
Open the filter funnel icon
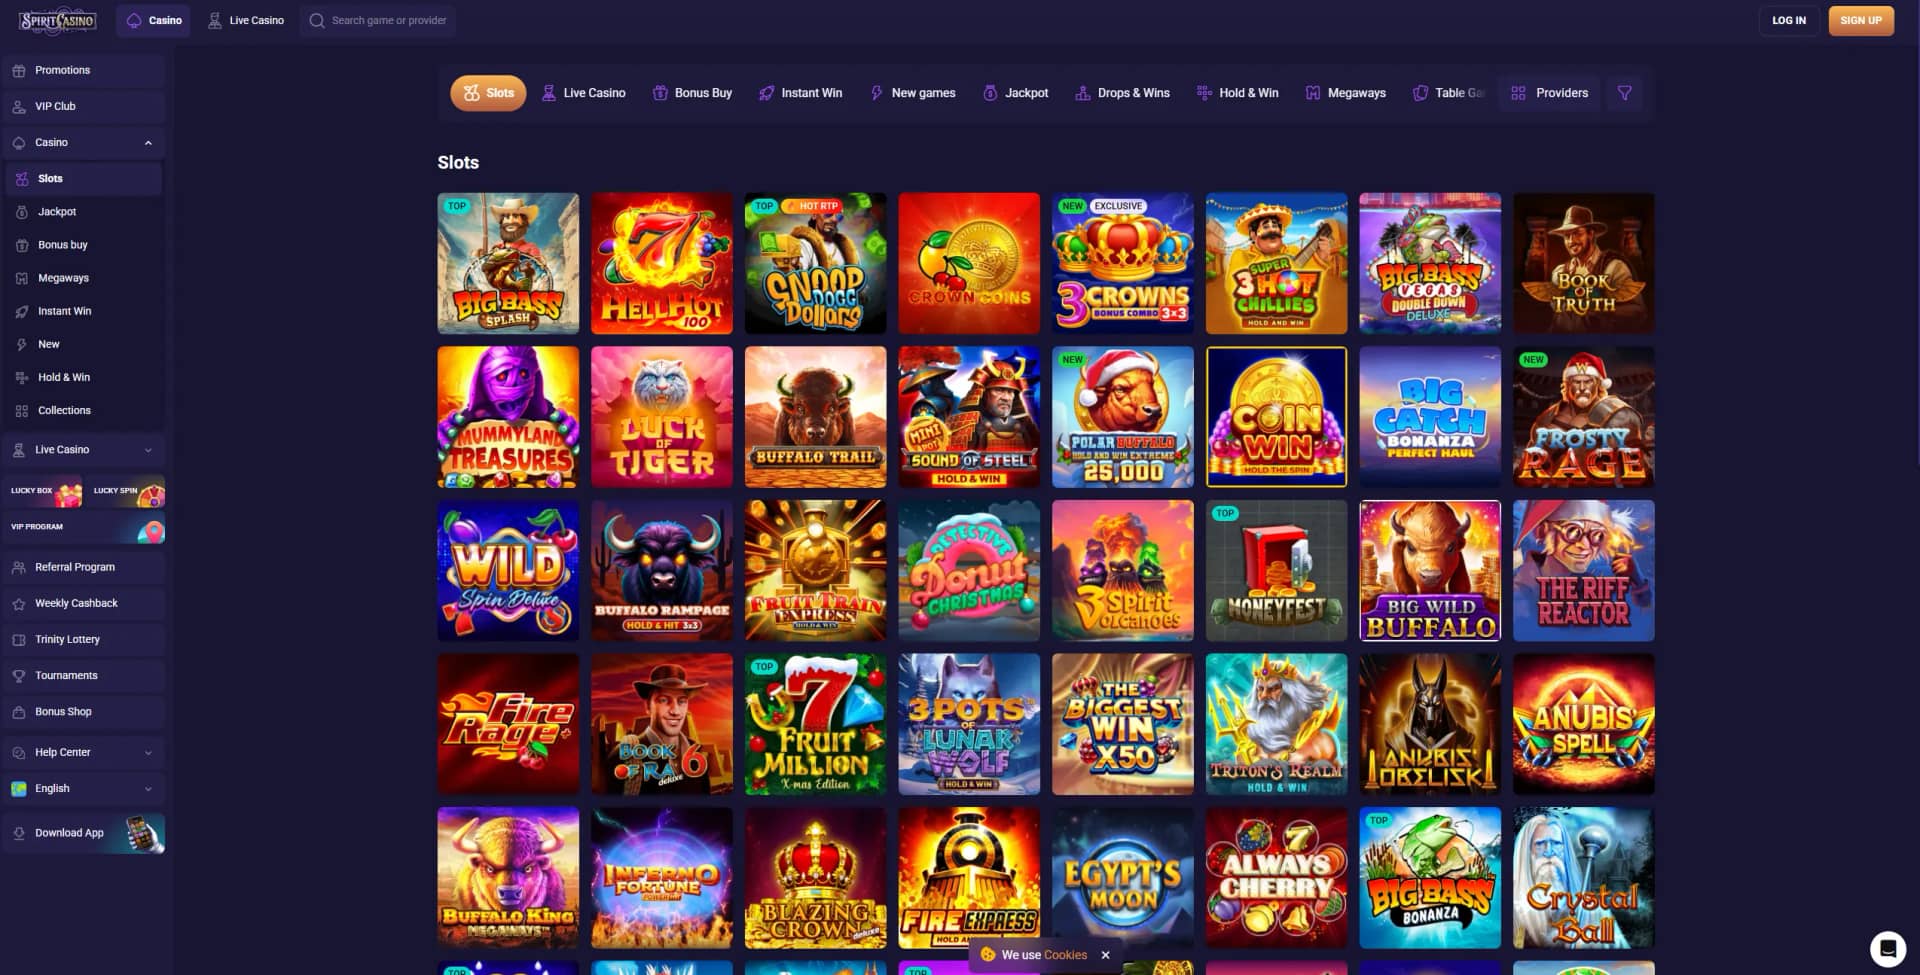click(1624, 93)
